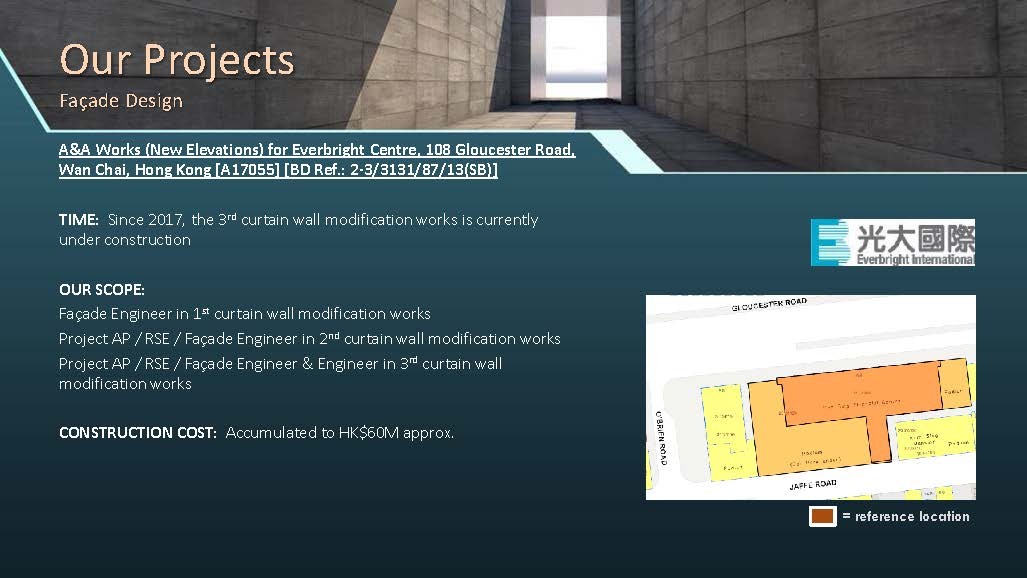Click the '= reference location' legend text

click(905, 516)
